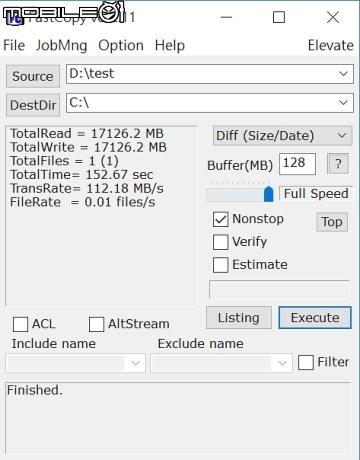The width and height of the screenshot is (360, 460).
Task: Click the FastCopy app icon in title bar
Action: coord(15,19)
